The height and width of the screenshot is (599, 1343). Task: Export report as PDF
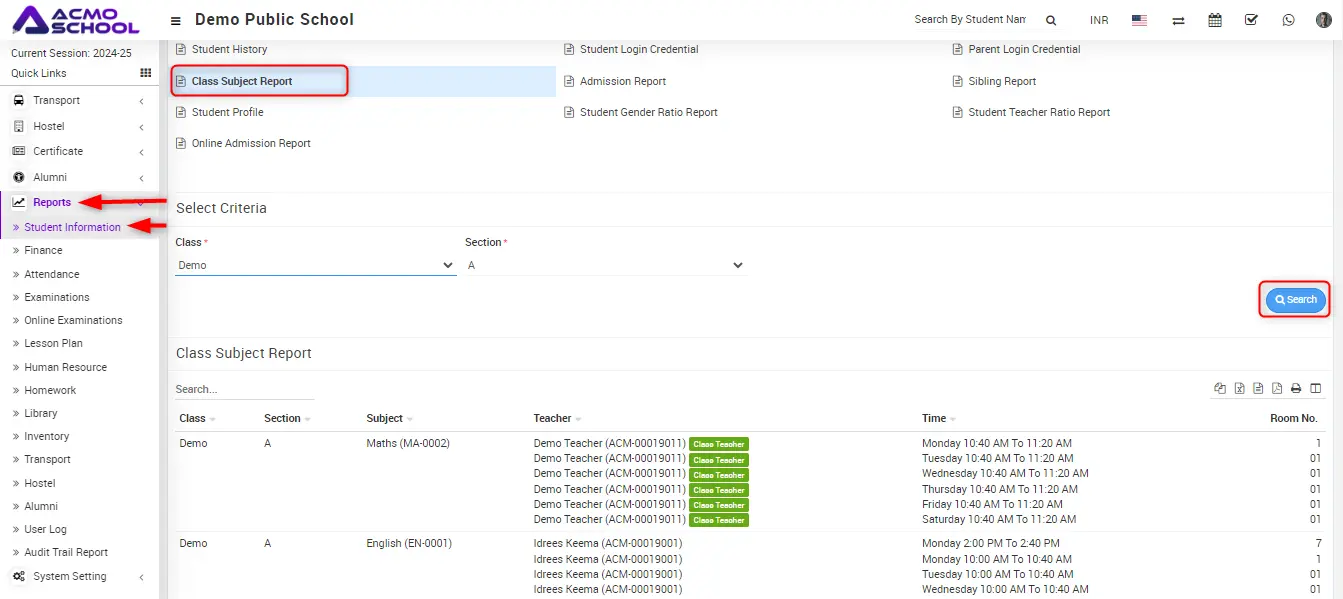1277,389
